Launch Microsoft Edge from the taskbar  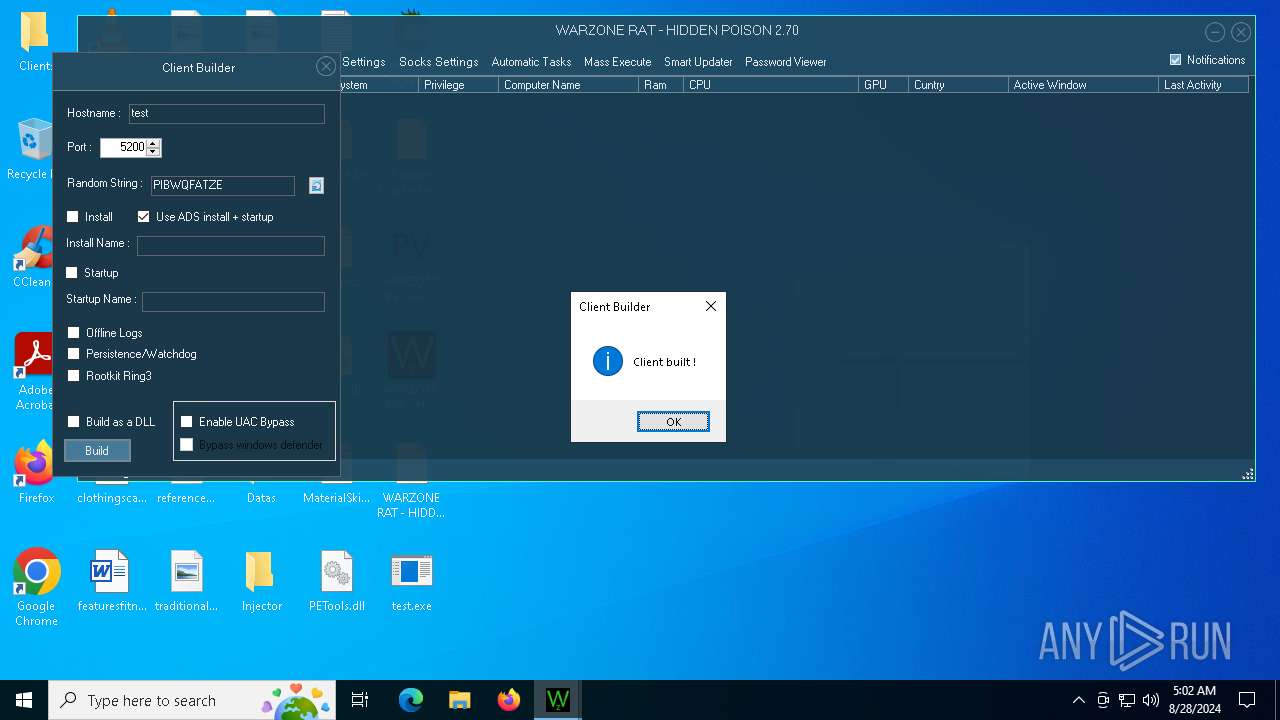411,700
